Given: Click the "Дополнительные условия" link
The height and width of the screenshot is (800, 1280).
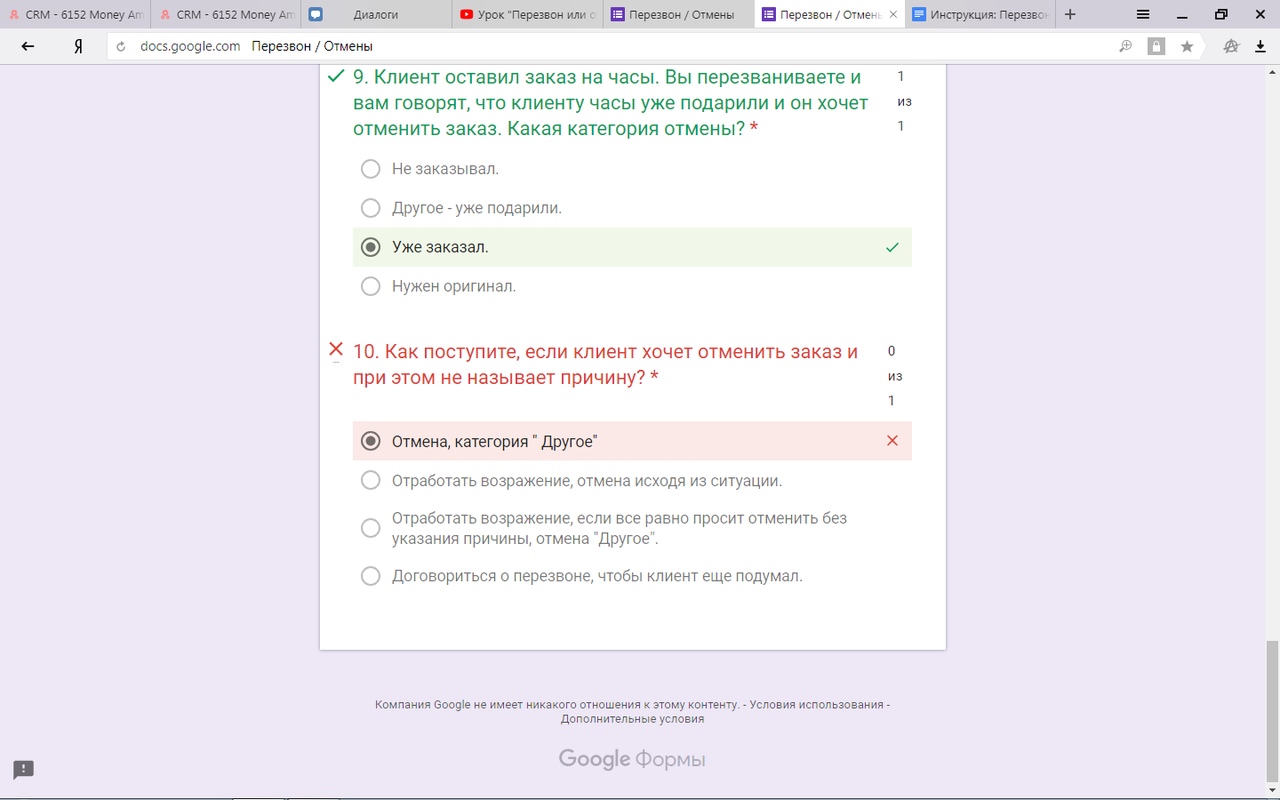Looking at the screenshot, I should point(632,719).
